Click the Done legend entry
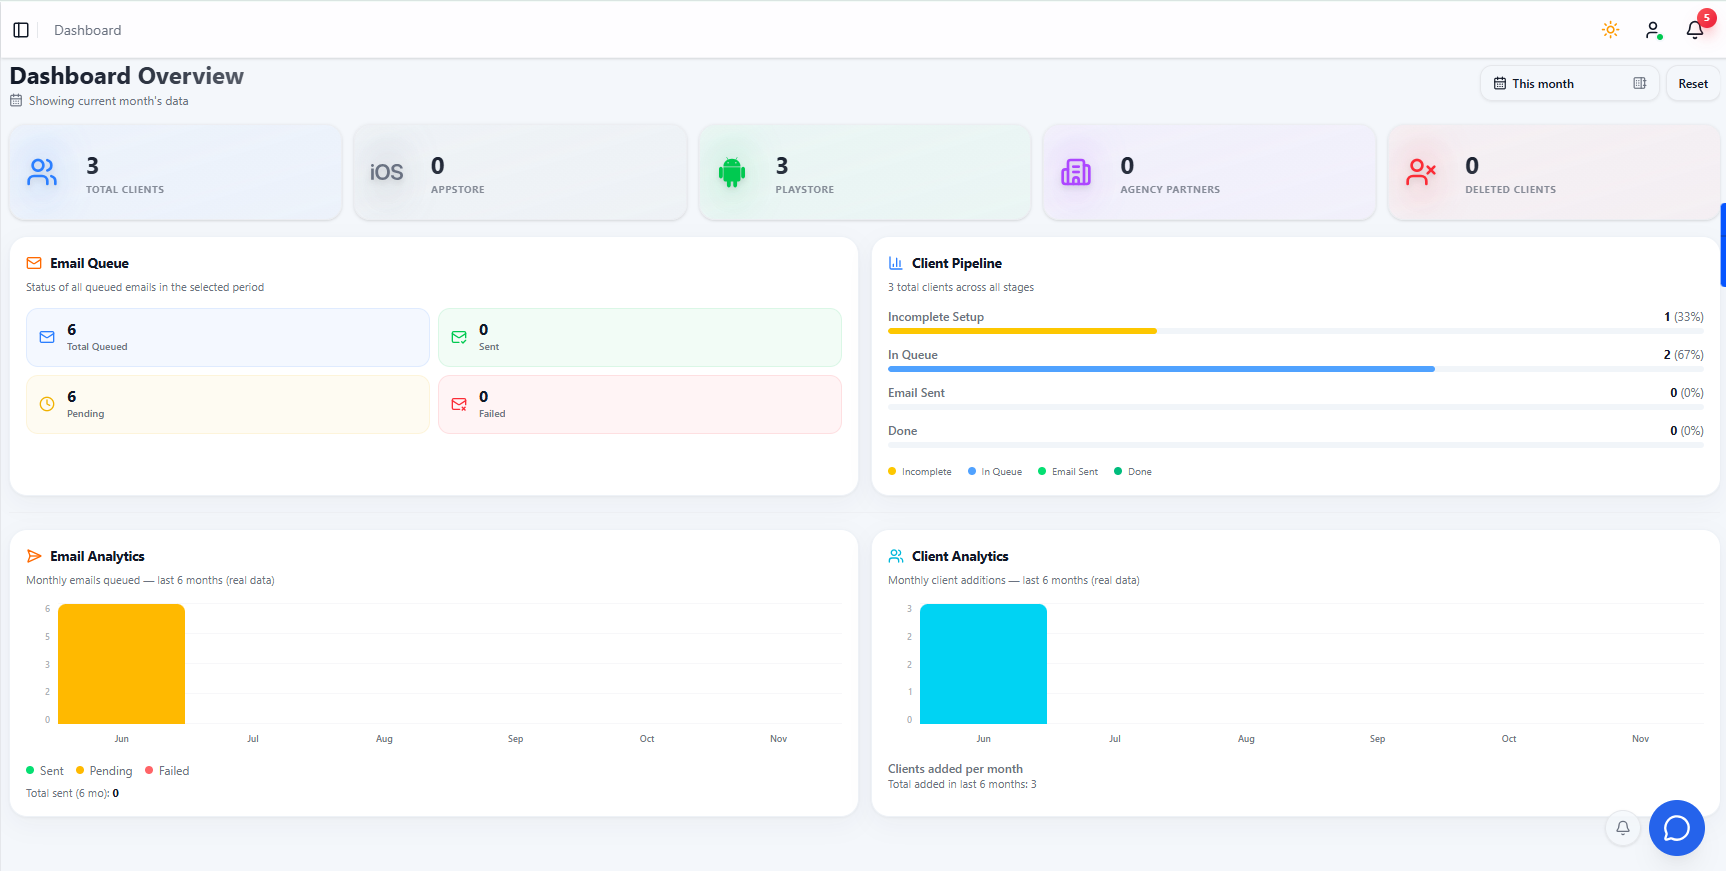The width and height of the screenshot is (1726, 871). tap(1133, 471)
